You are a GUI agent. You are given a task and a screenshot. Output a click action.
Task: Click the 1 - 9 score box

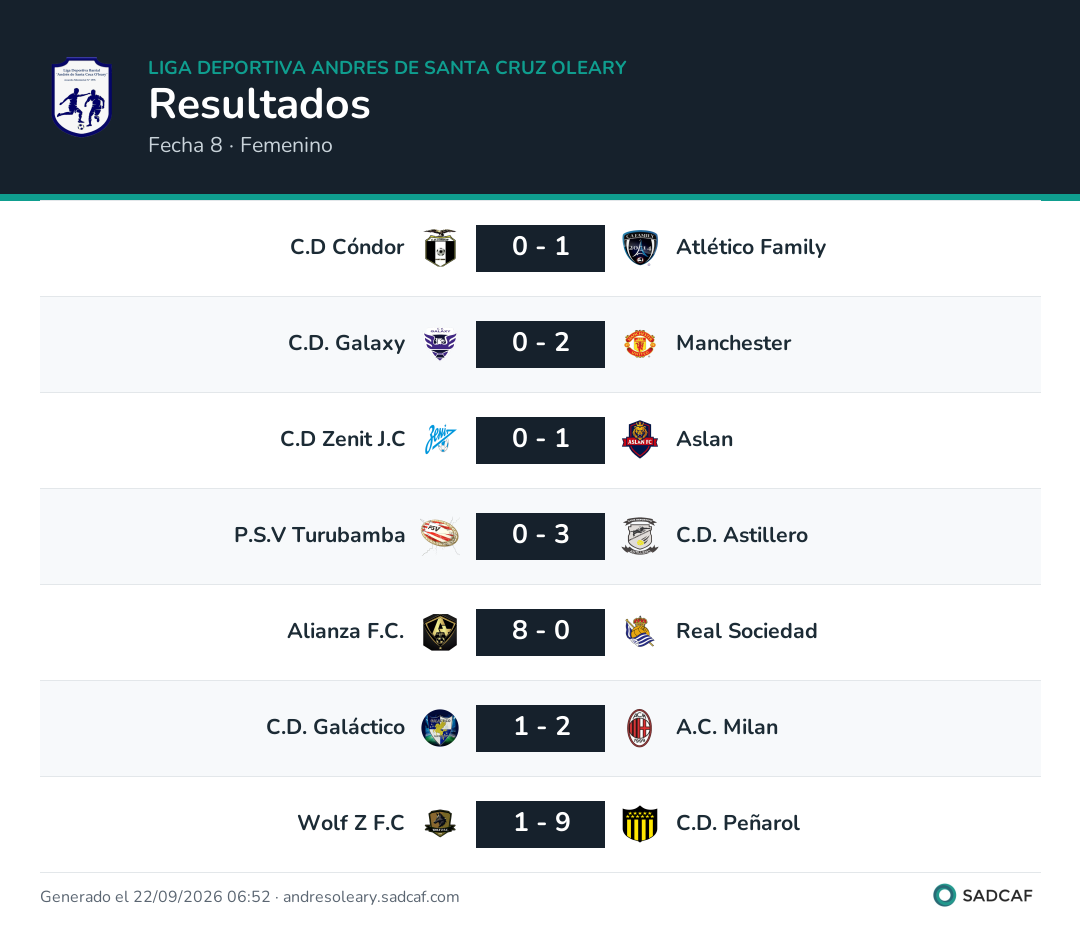(x=541, y=824)
